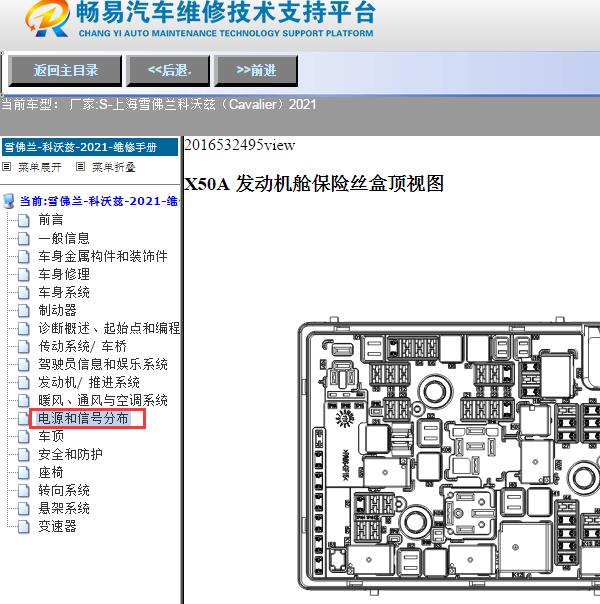Viewport: 600px width, 604px height.
Task: Click the icon beside 菜单折叠
Action: (x=80, y=167)
